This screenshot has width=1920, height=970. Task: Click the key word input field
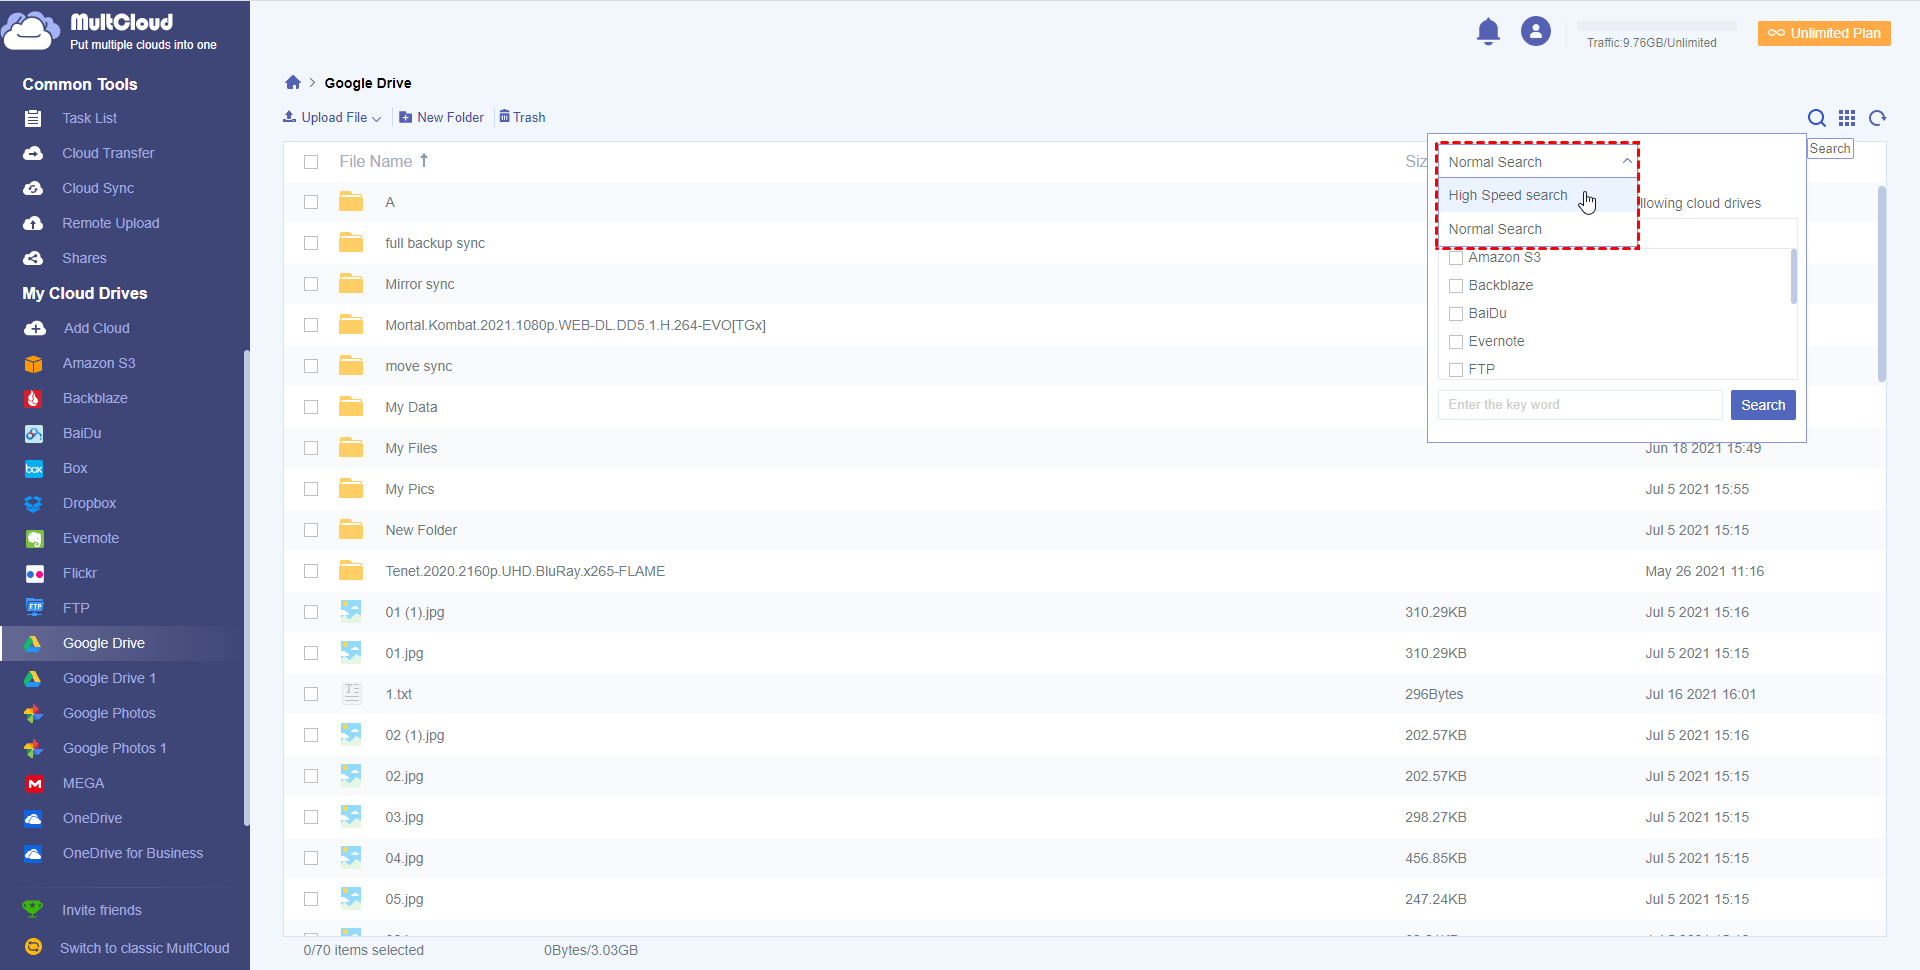[1580, 405]
